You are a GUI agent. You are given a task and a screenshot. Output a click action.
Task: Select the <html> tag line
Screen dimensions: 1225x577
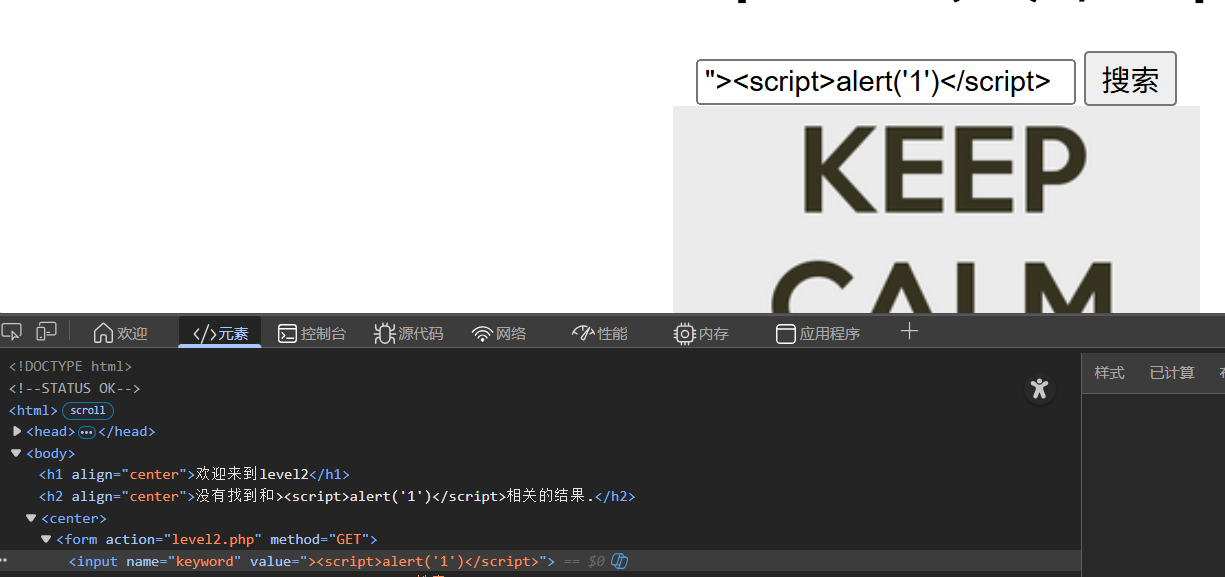click(33, 410)
